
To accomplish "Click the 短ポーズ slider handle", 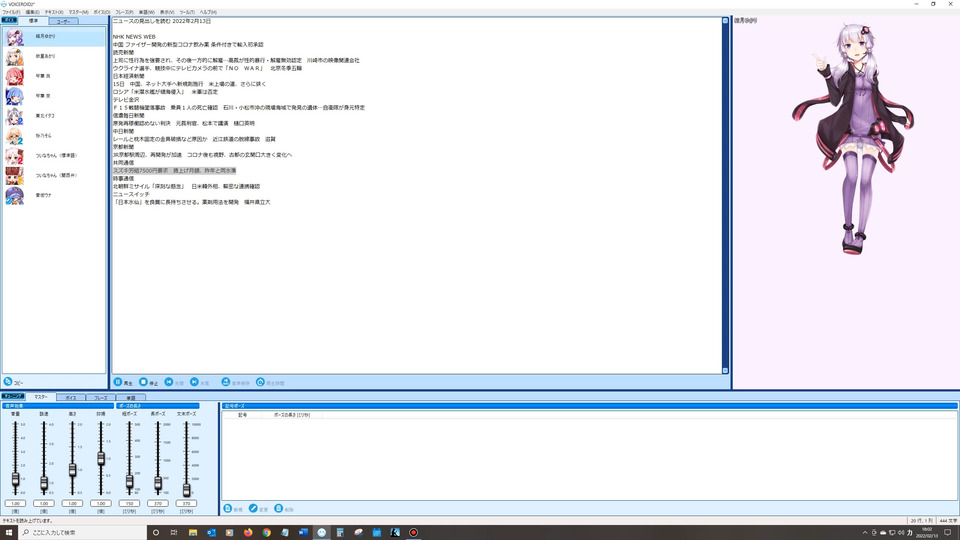I will [x=129, y=482].
